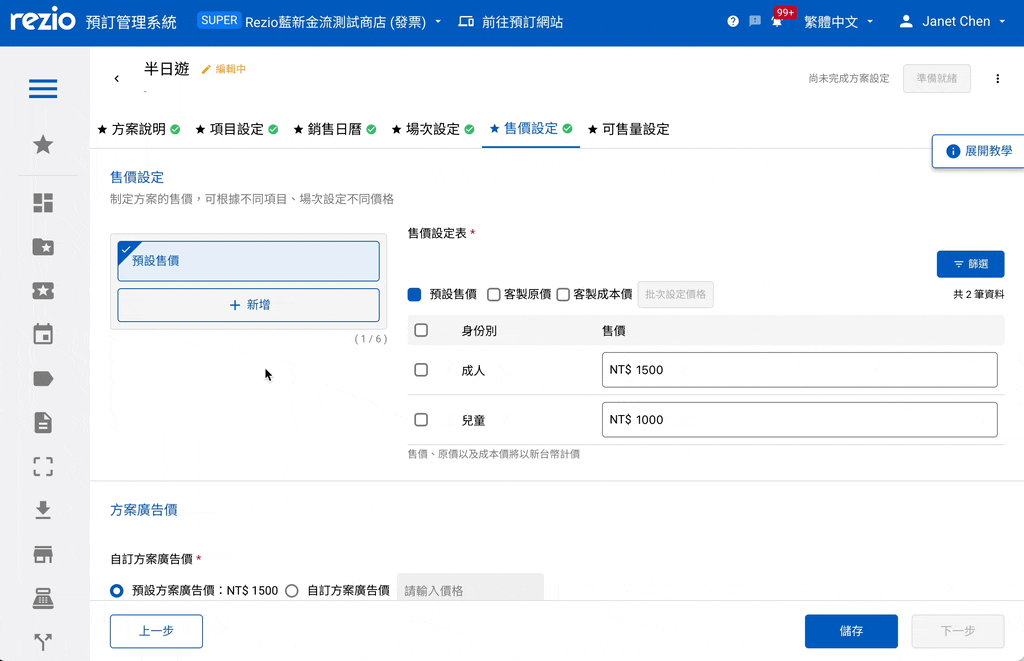Open the storefront sidebar icon
The width and height of the screenshot is (1024, 661).
pyautogui.click(x=43, y=555)
